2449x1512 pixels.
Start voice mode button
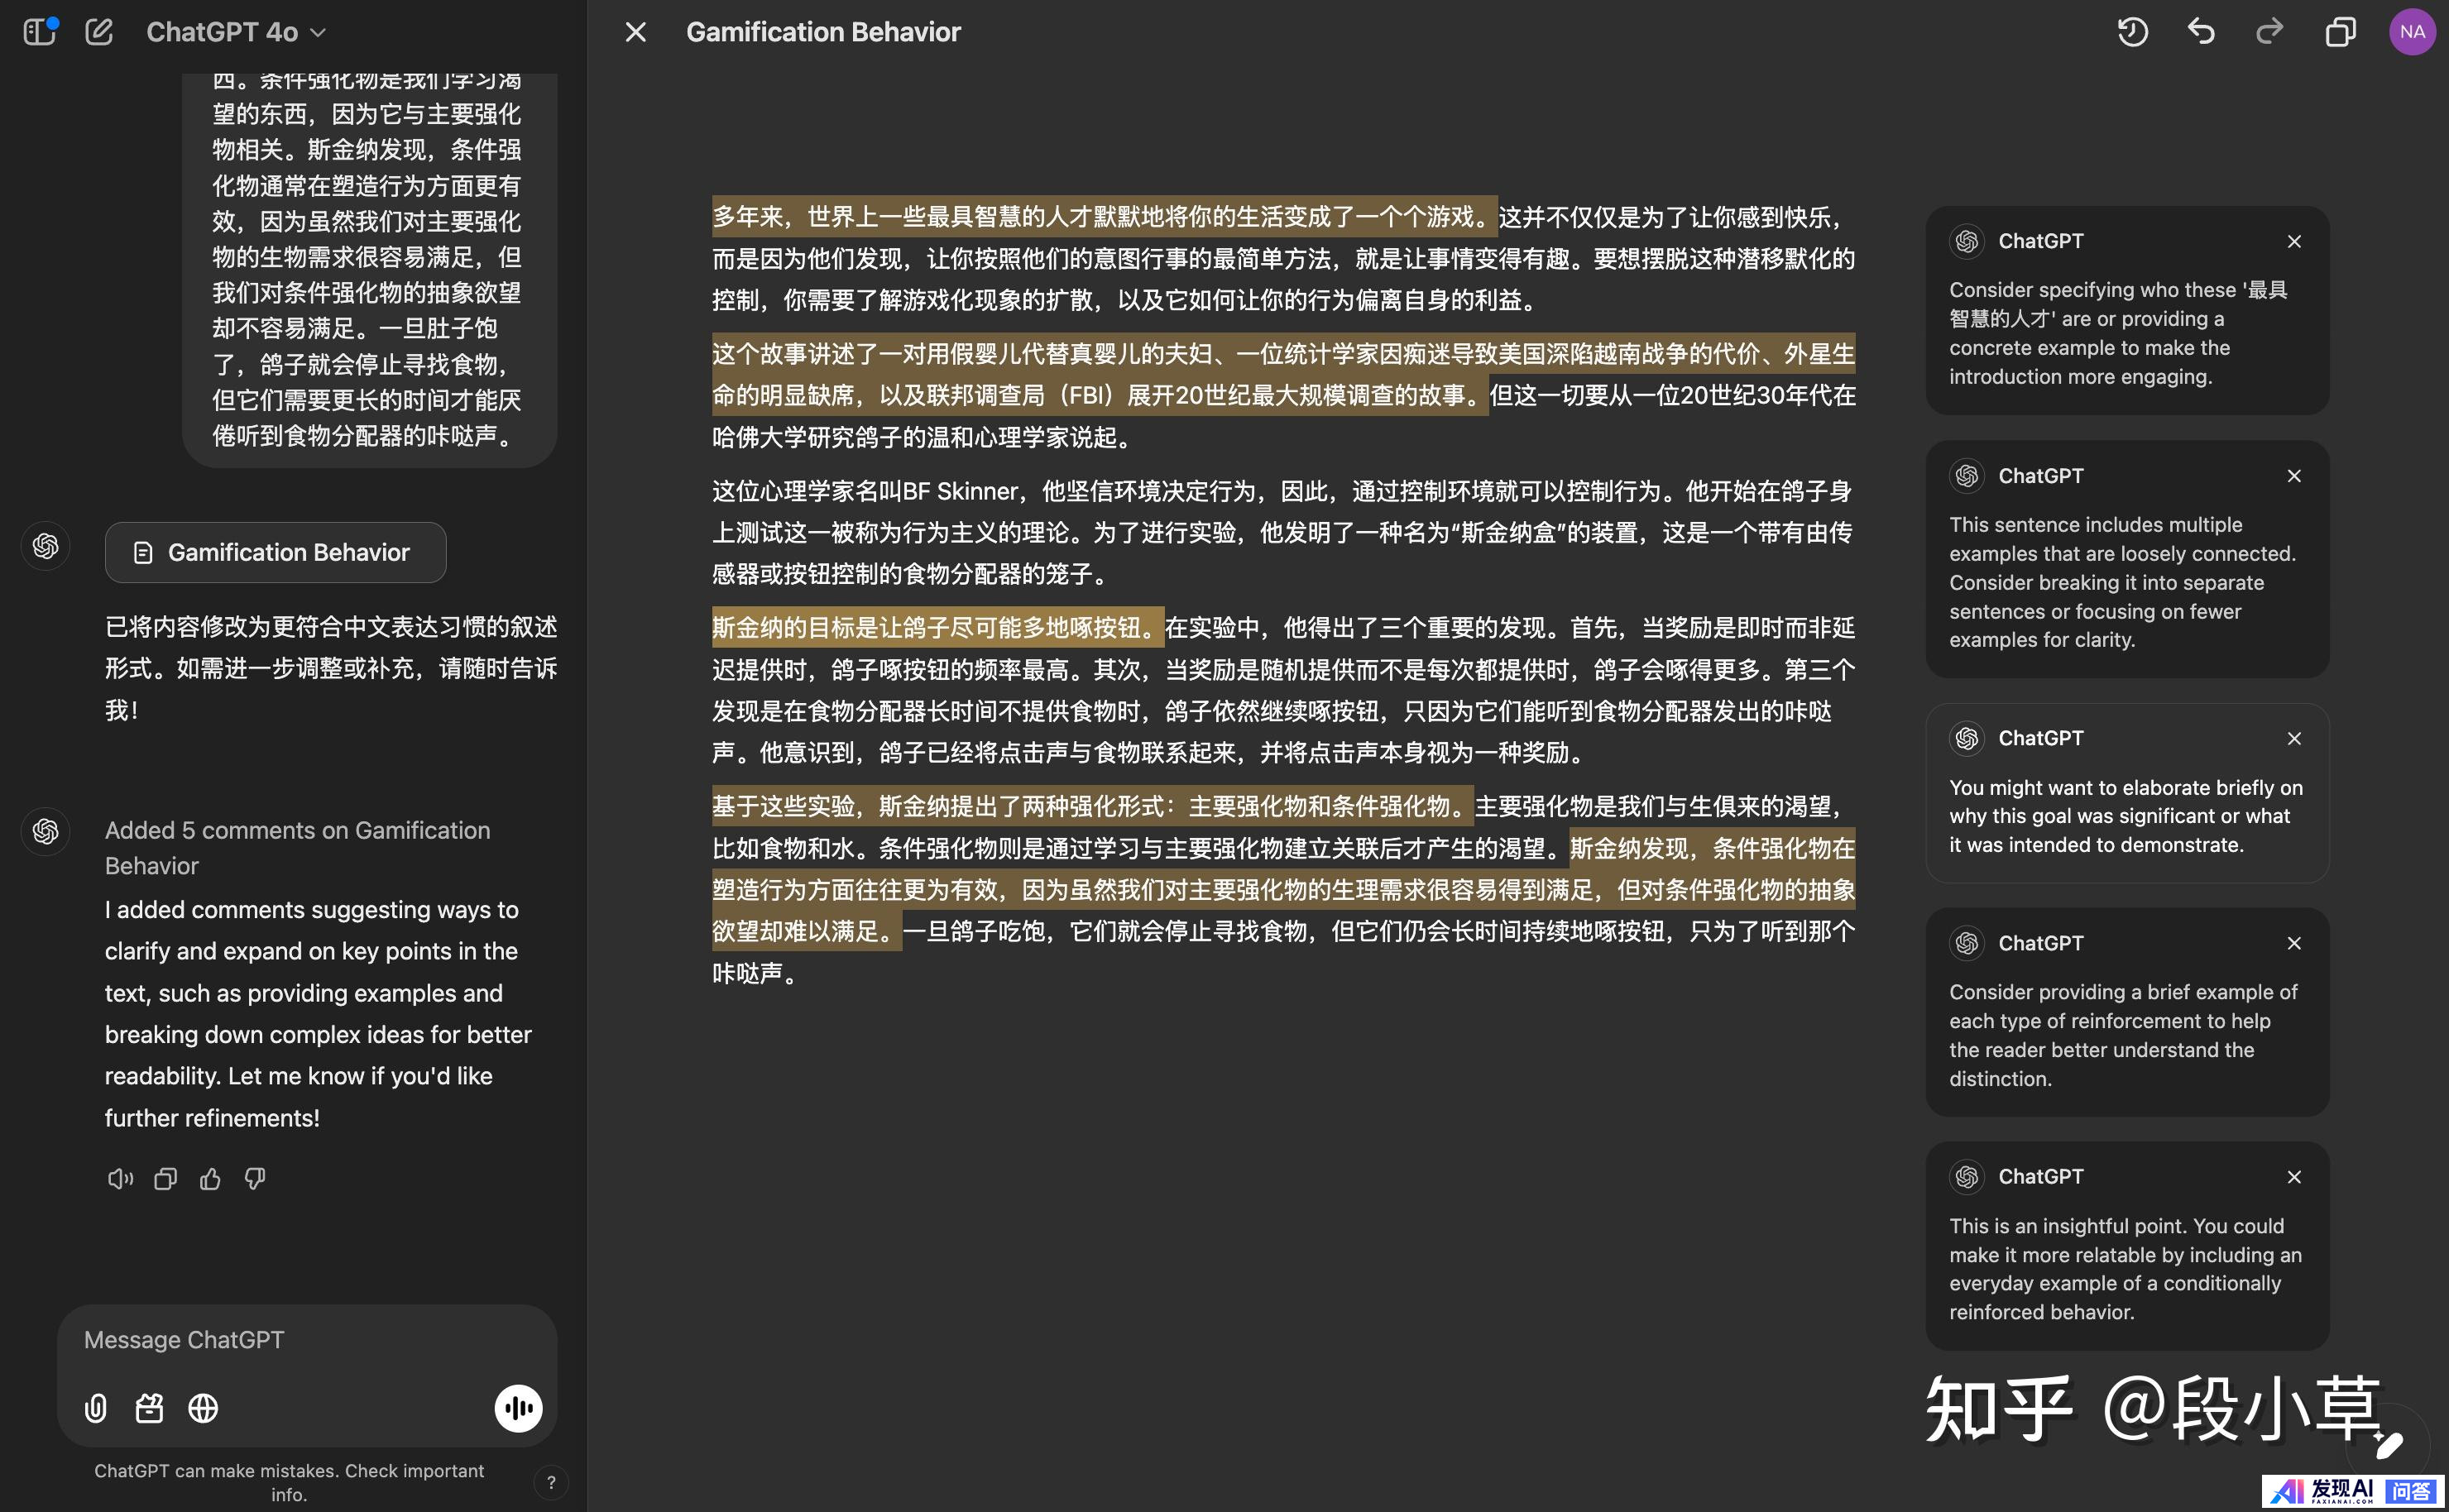click(518, 1408)
